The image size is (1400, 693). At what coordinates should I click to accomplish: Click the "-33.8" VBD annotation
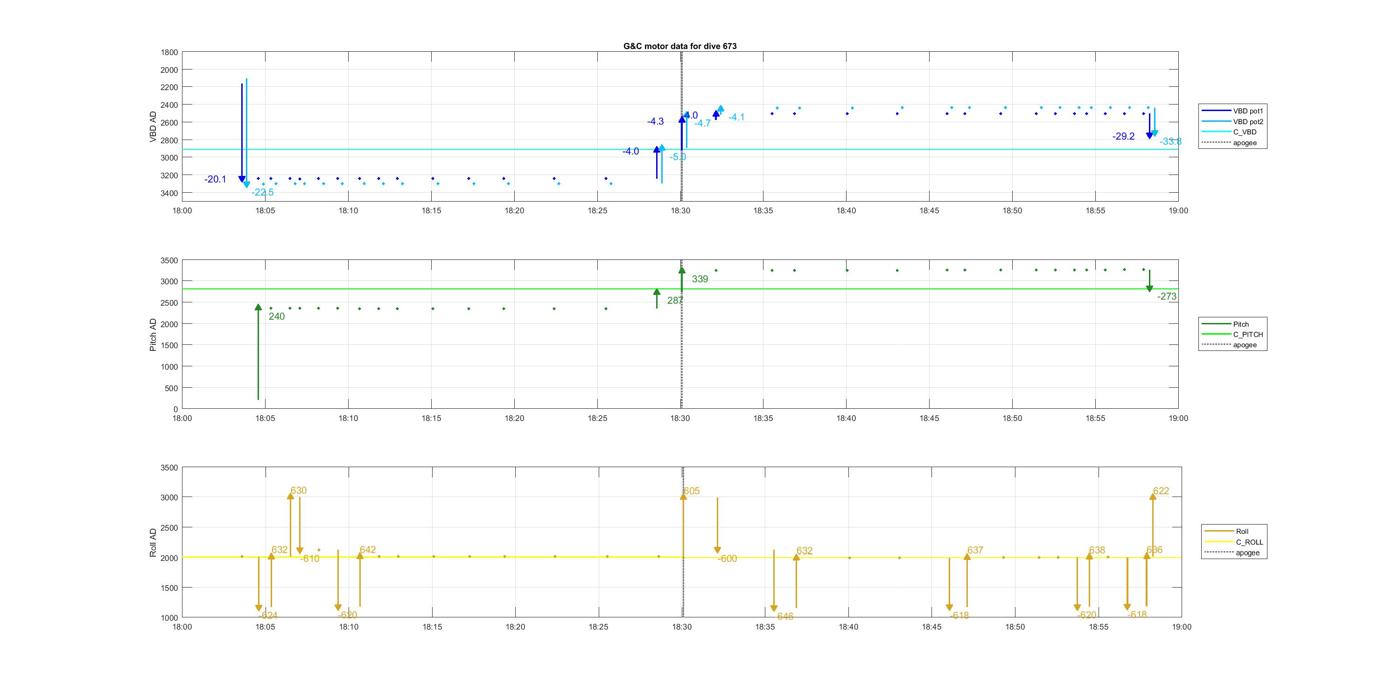[x=1171, y=142]
